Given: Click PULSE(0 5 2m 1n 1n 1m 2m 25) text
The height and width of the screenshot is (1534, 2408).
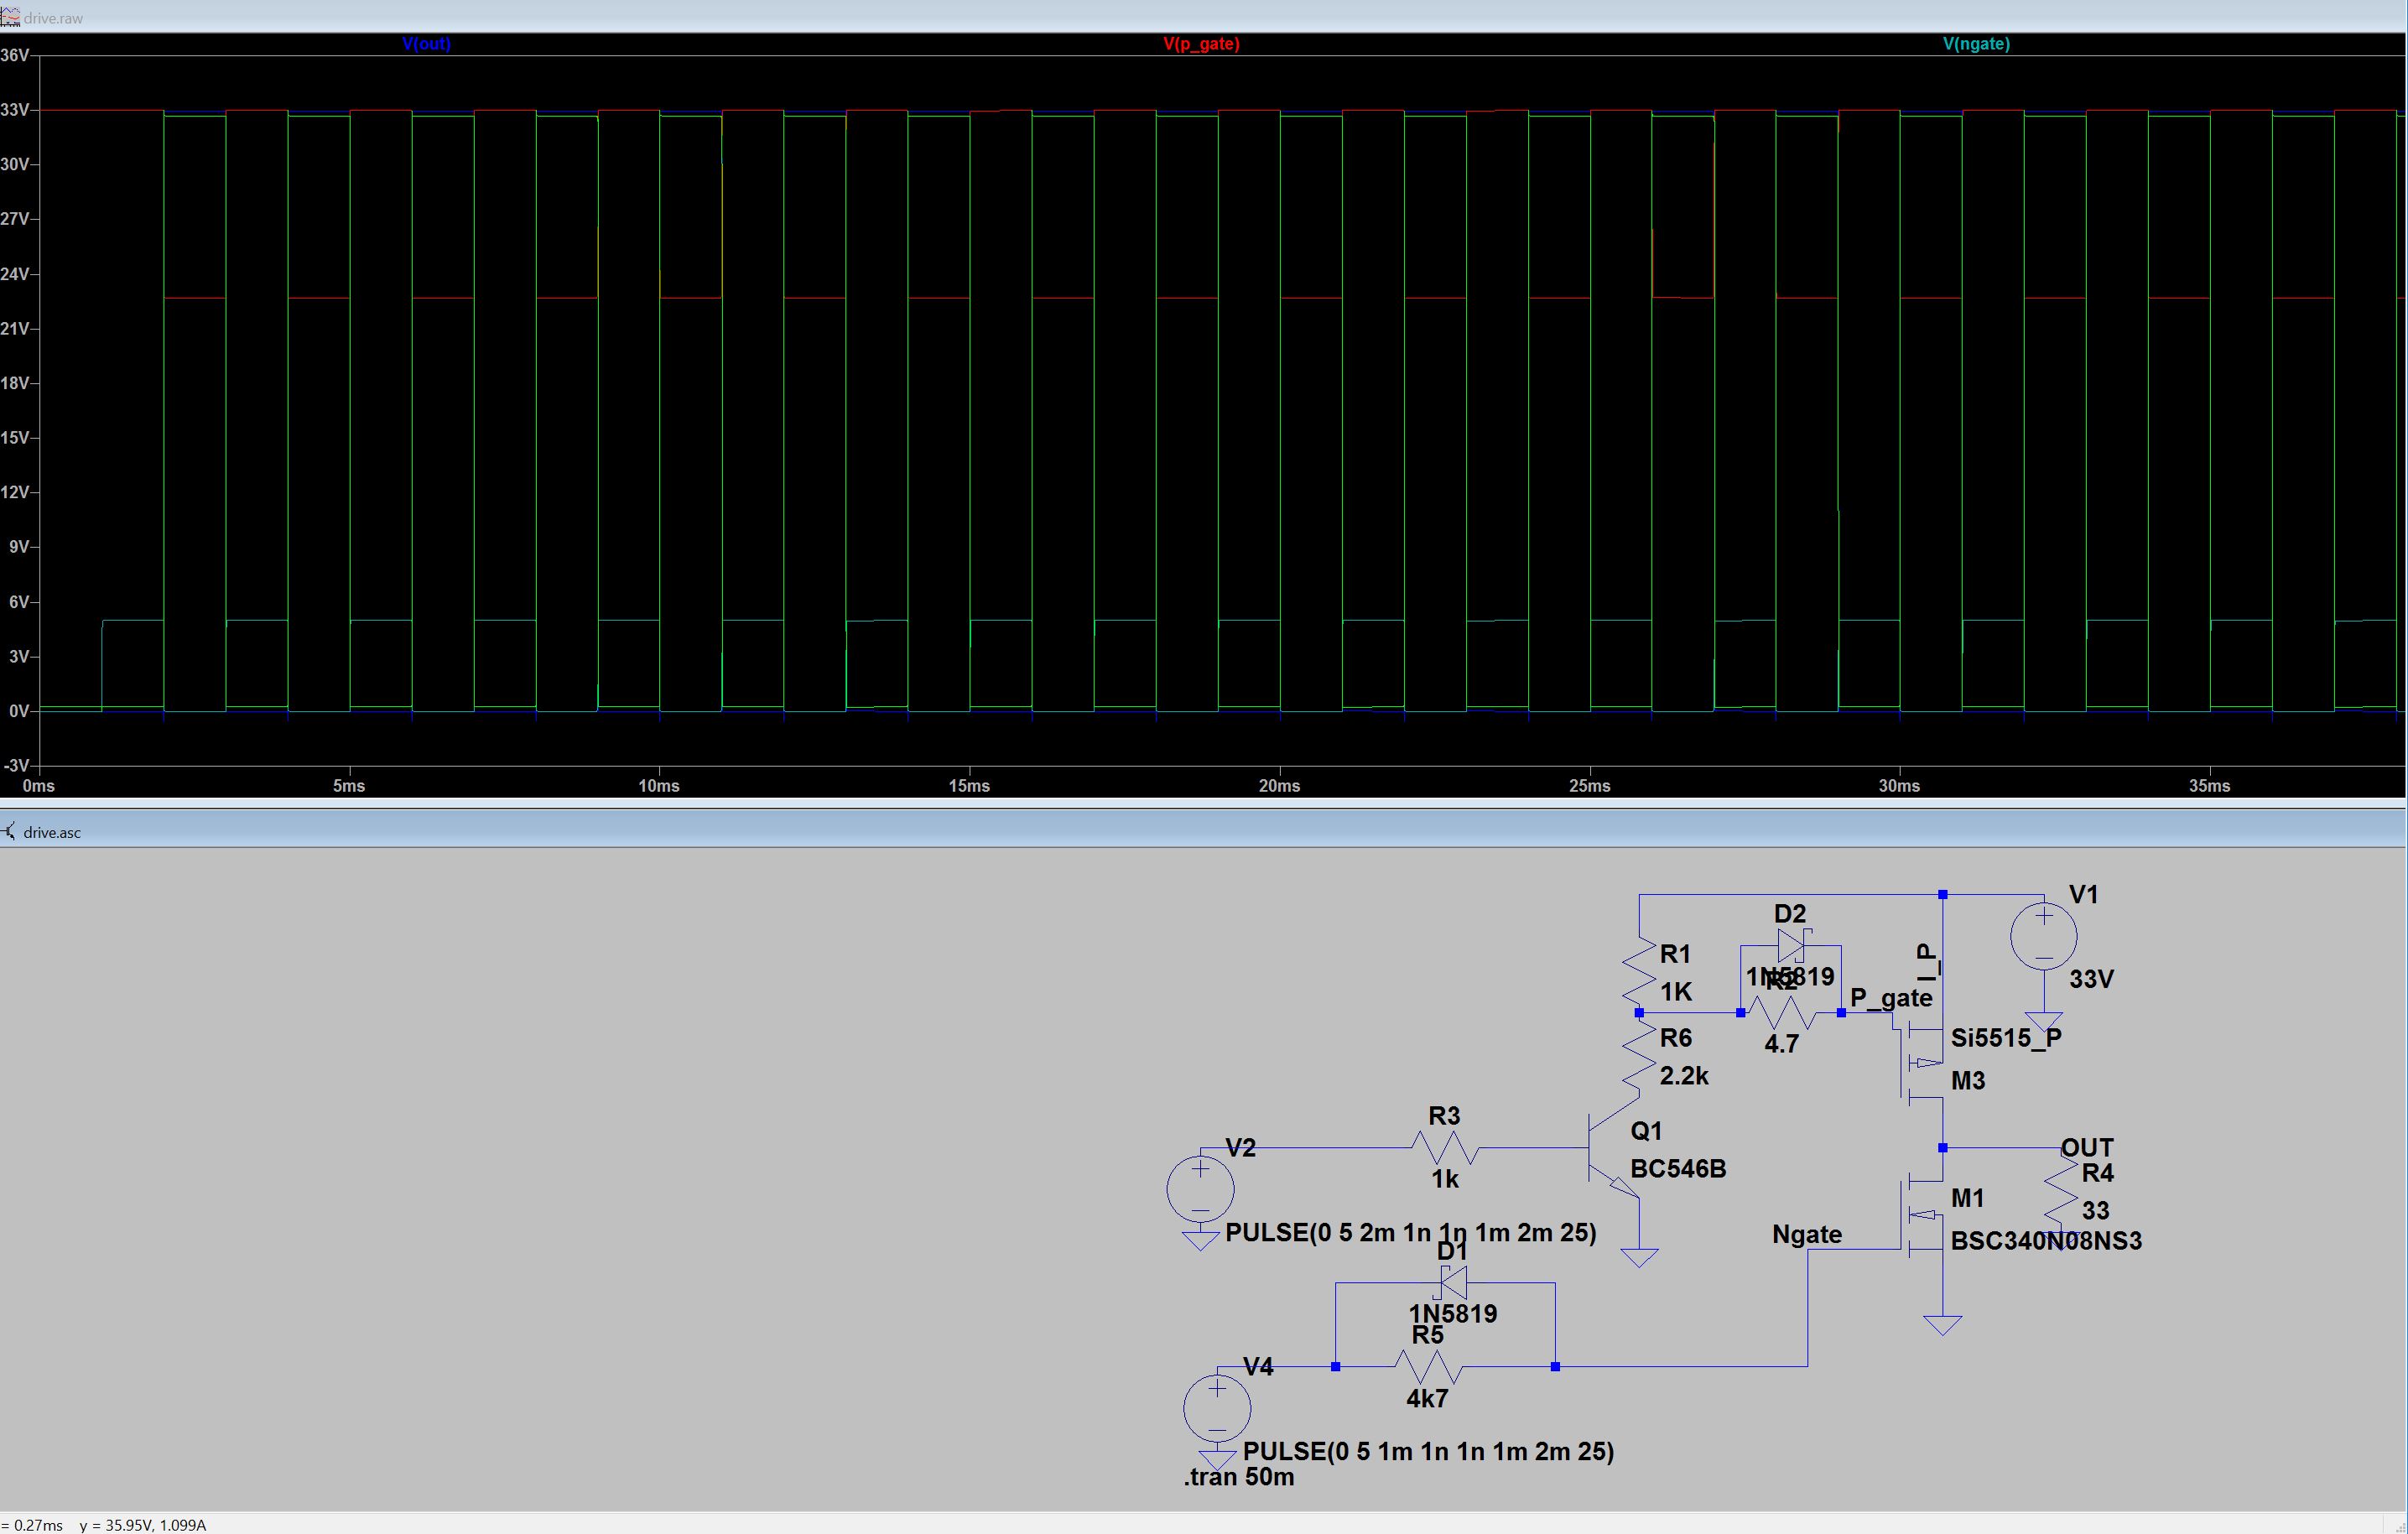Looking at the screenshot, I should tap(1410, 1233).
